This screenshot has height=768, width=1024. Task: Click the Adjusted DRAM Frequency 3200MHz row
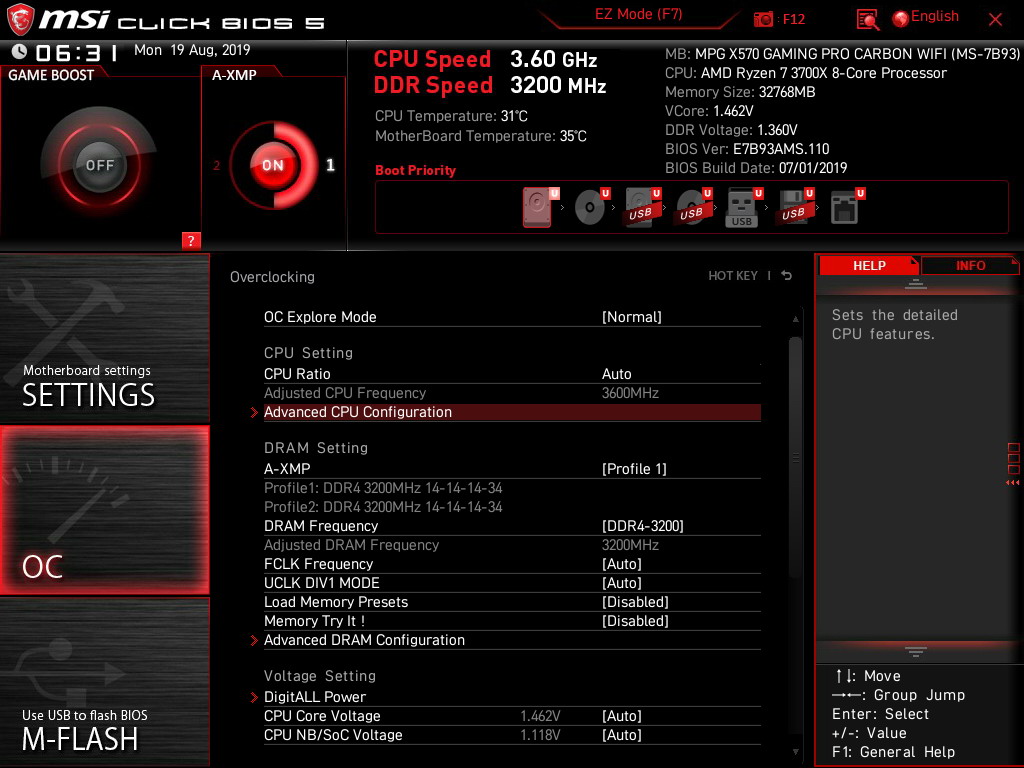click(x=512, y=545)
